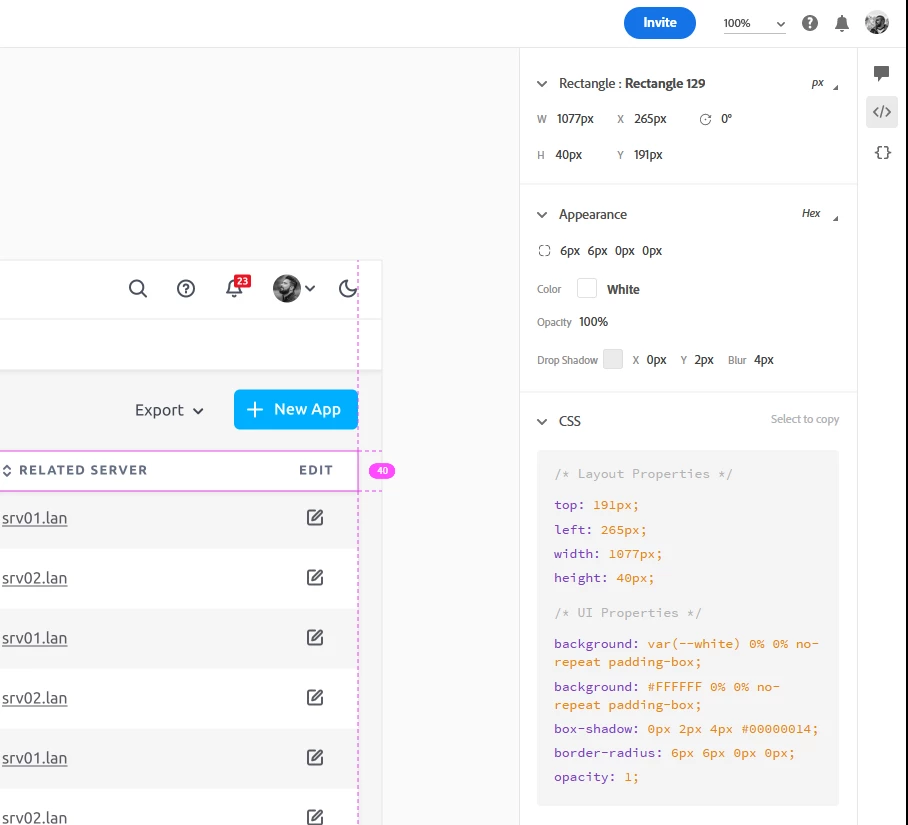Screen dimensions: 908x825
Task: Click the Drop Shadow color swatch
Action: pyautogui.click(x=613, y=359)
